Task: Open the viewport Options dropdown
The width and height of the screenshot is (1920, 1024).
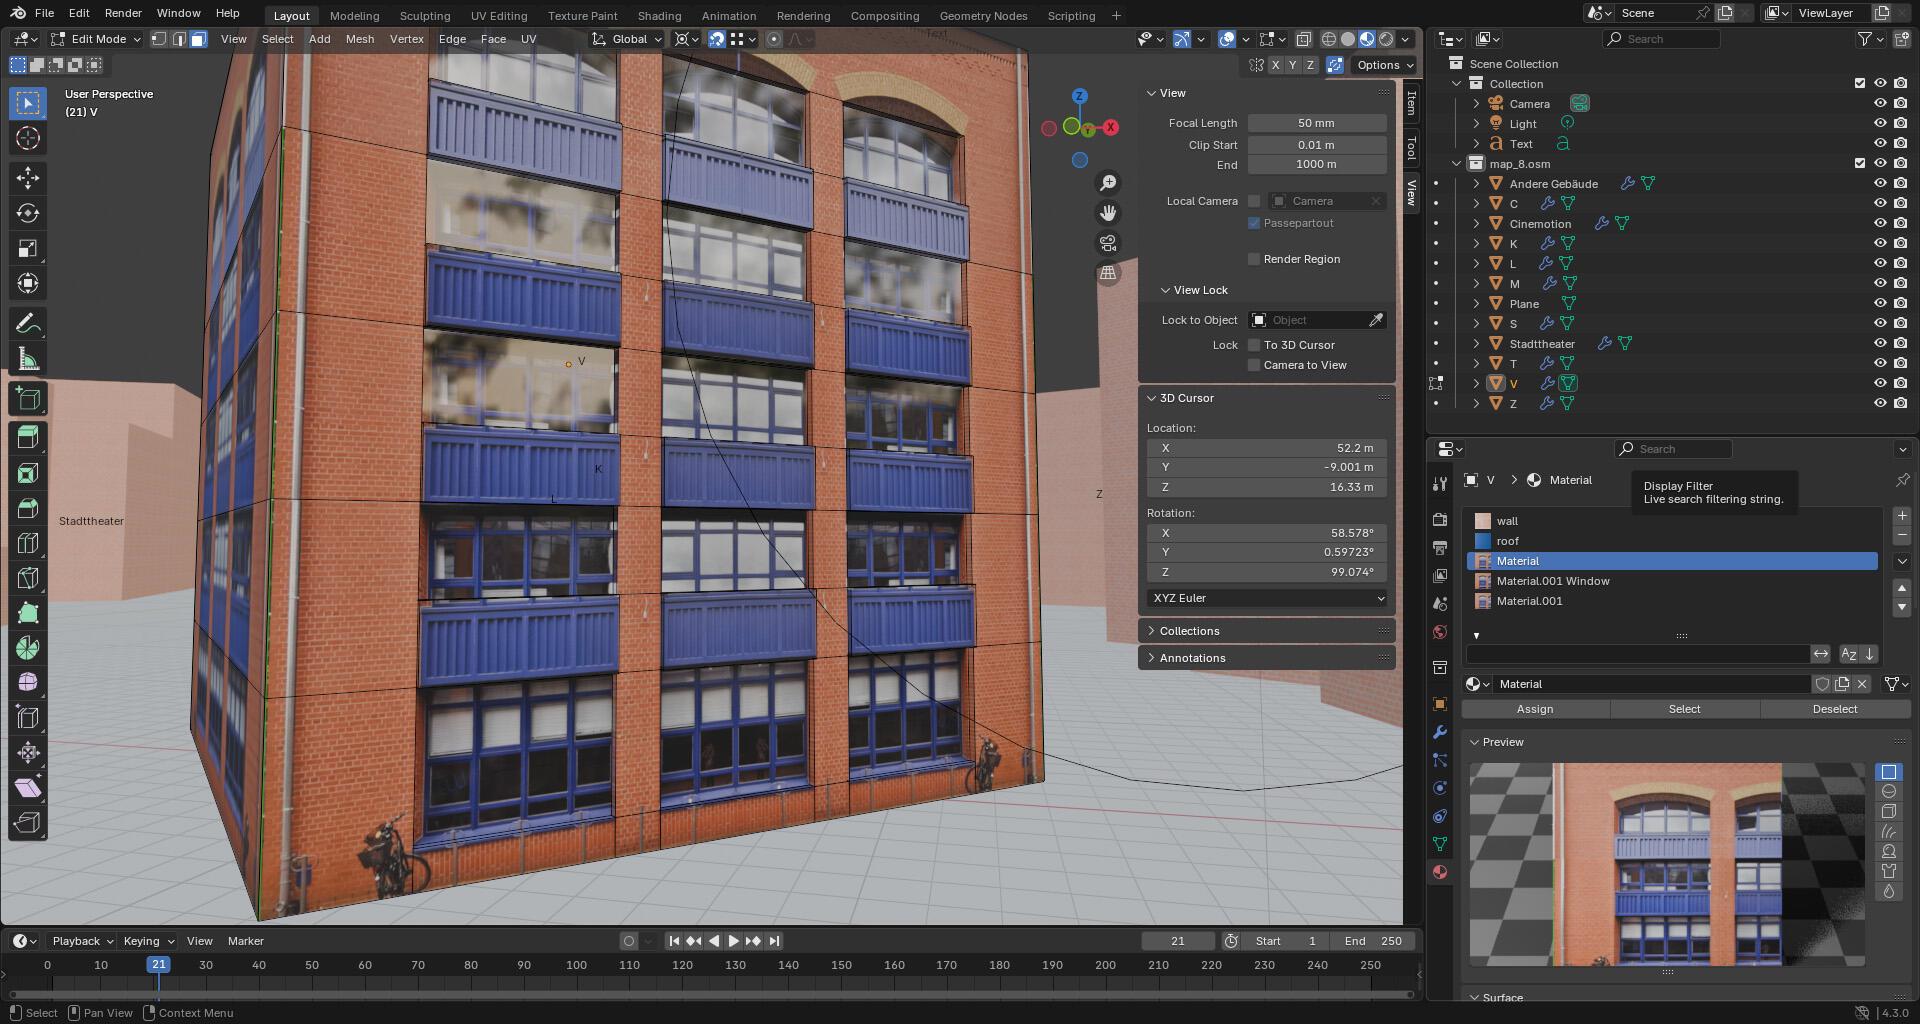Action: click(x=1385, y=65)
